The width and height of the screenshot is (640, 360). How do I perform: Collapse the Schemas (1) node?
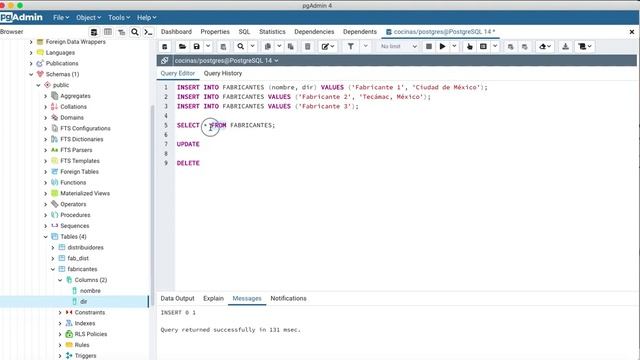click(x=31, y=74)
